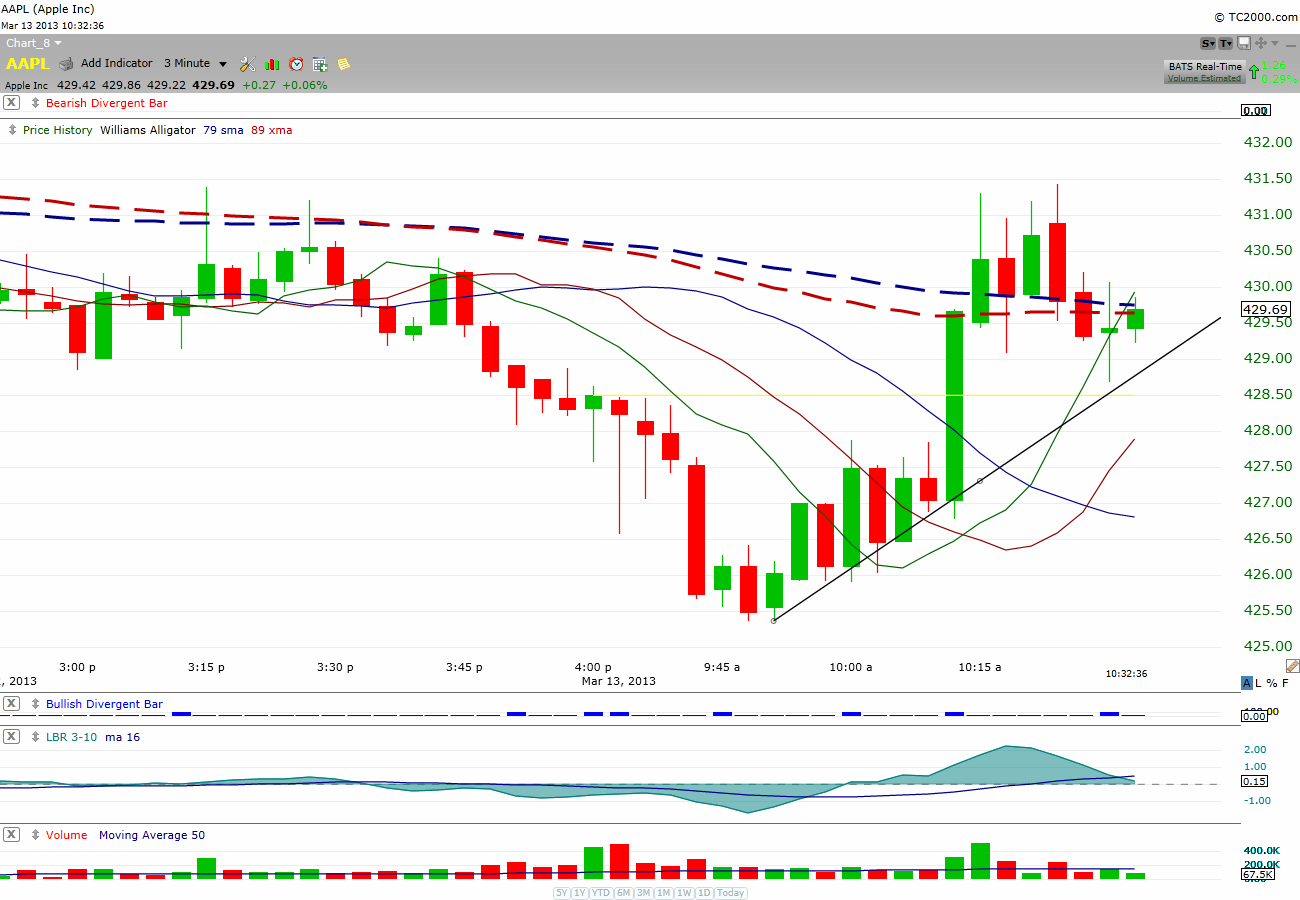
Task: Click the 429.69 current price tag
Action: pyautogui.click(x=1266, y=310)
